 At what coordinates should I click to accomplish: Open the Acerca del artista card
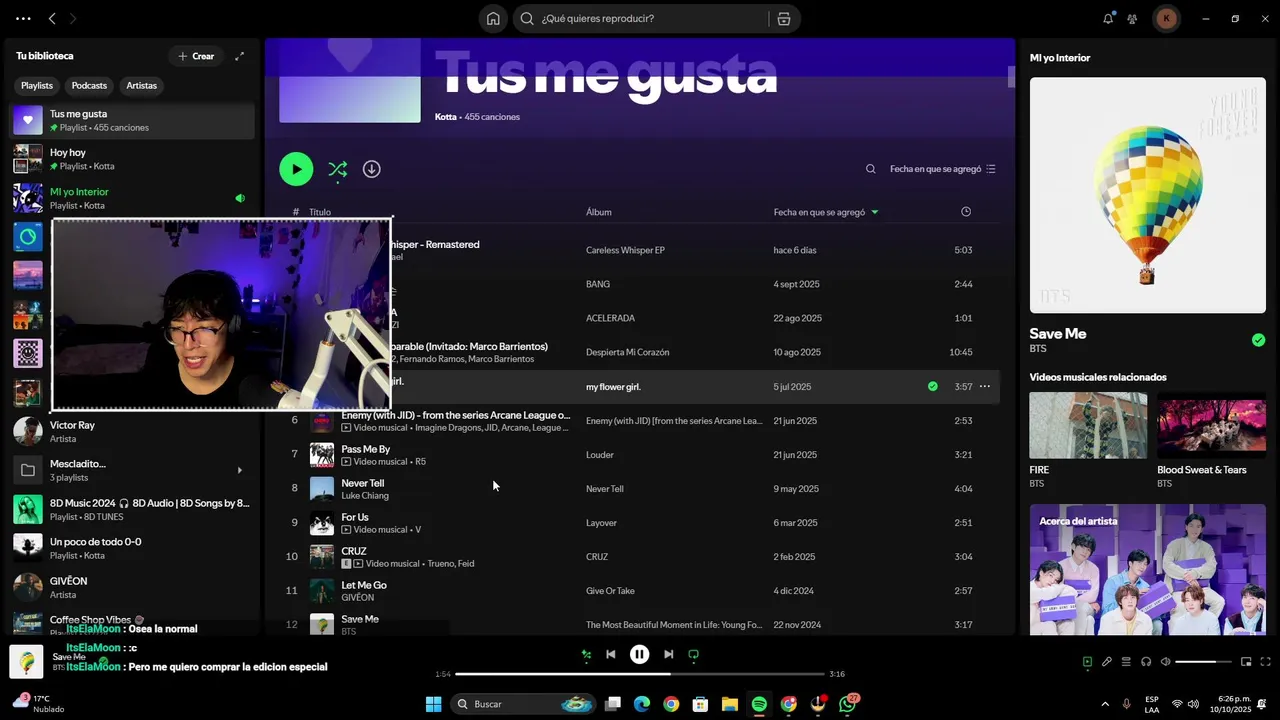pos(1147,569)
